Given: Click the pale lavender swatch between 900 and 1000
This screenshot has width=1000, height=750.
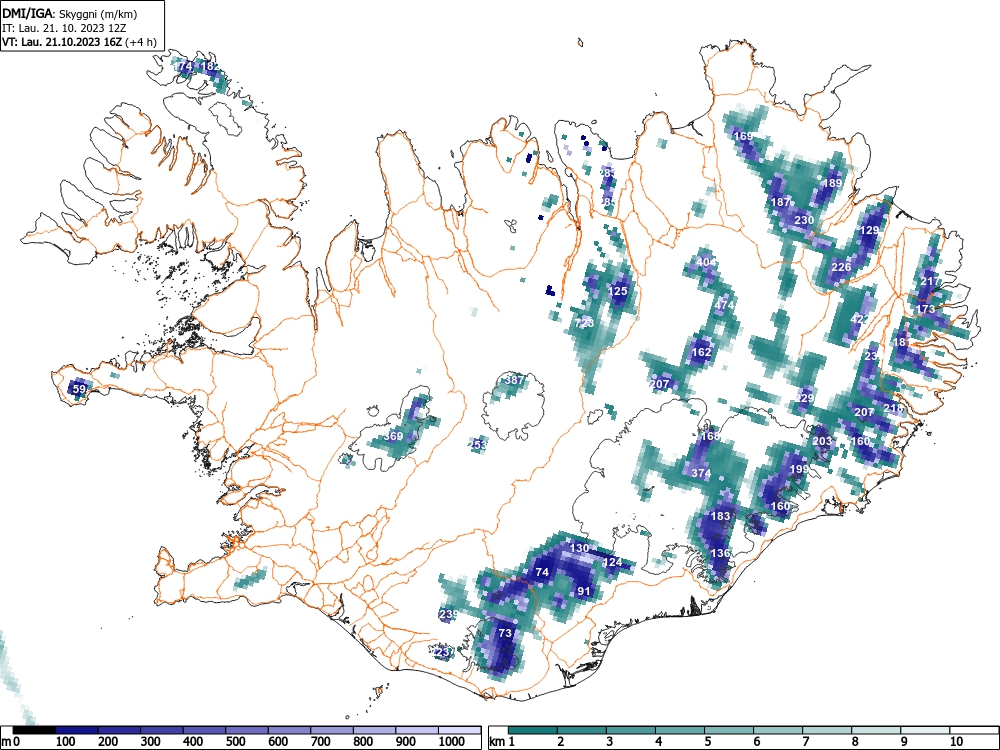Looking at the screenshot, I should pyautogui.click(x=417, y=730).
